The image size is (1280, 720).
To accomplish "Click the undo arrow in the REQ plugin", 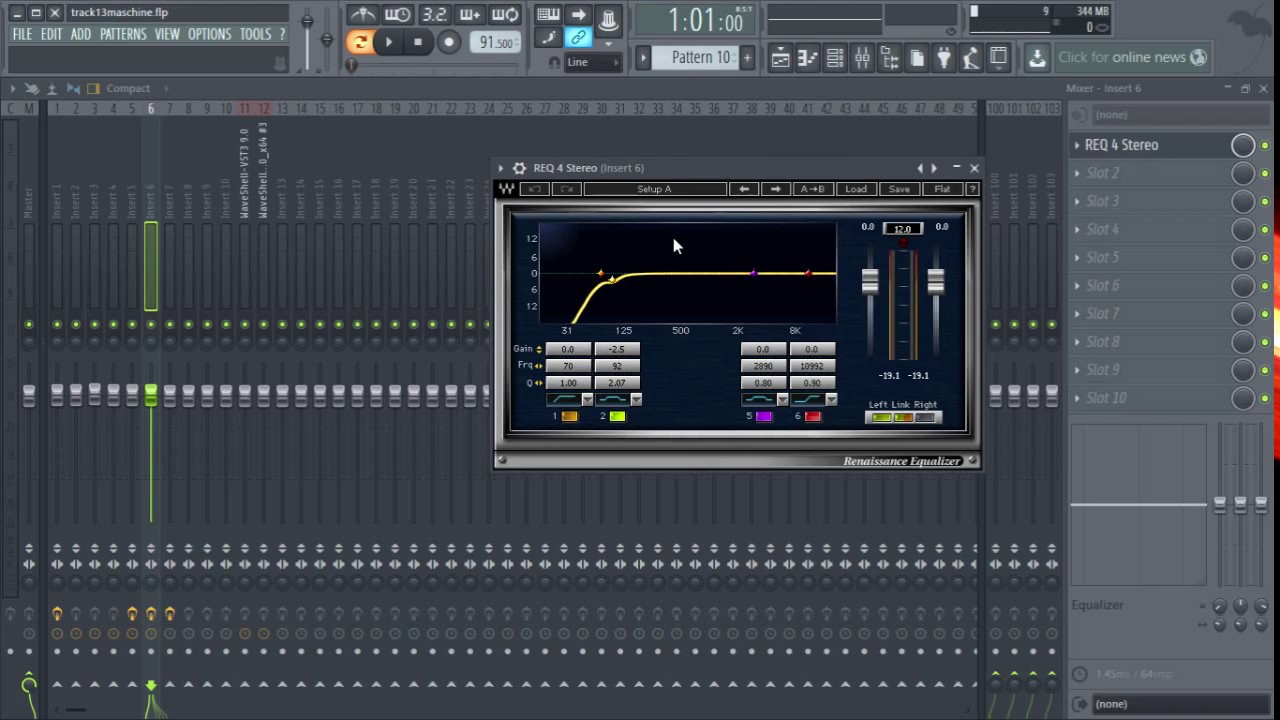I will click(535, 189).
